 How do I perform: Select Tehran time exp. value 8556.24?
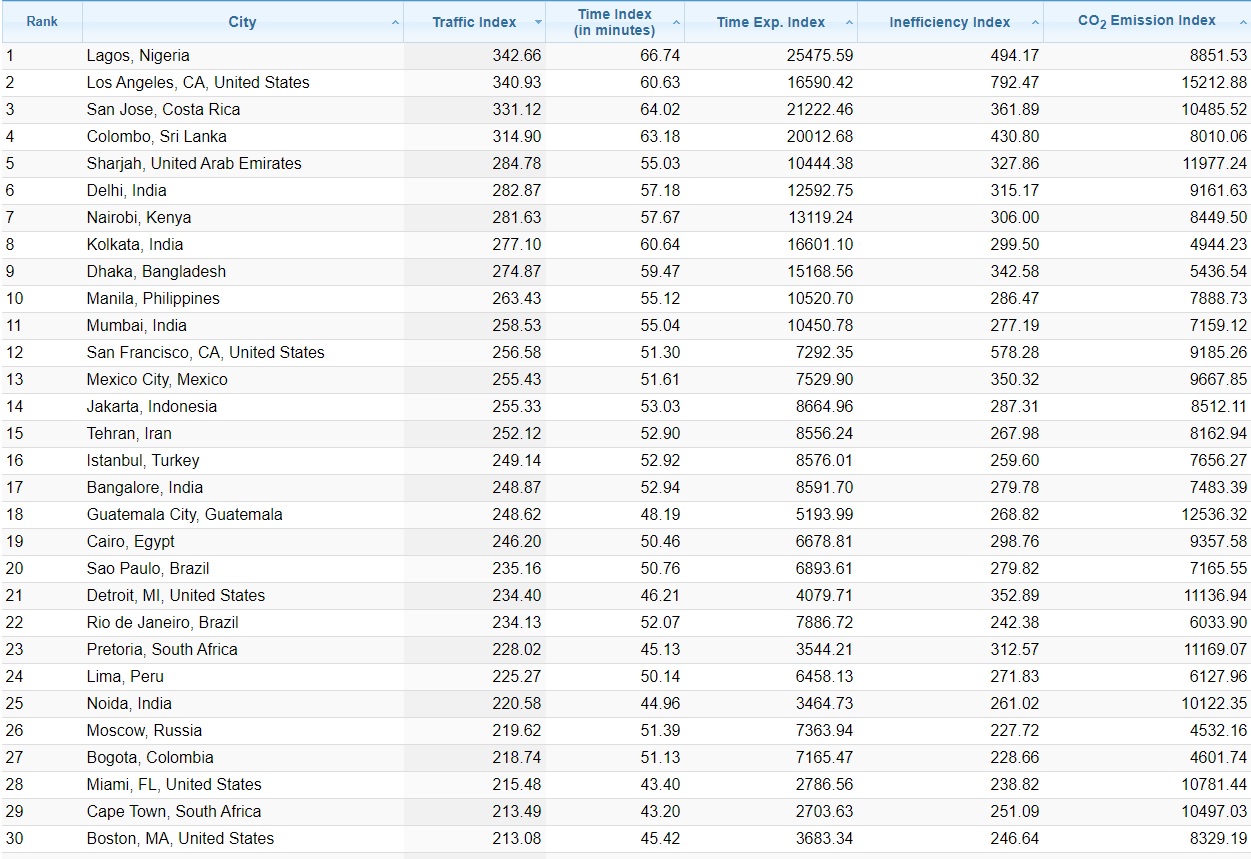824,433
